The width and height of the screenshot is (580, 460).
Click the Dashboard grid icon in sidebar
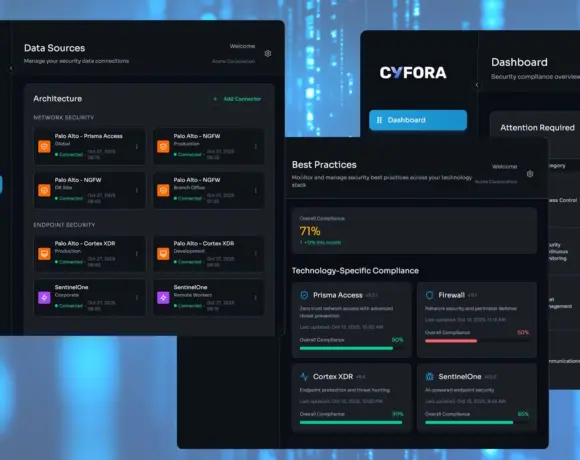pos(379,120)
